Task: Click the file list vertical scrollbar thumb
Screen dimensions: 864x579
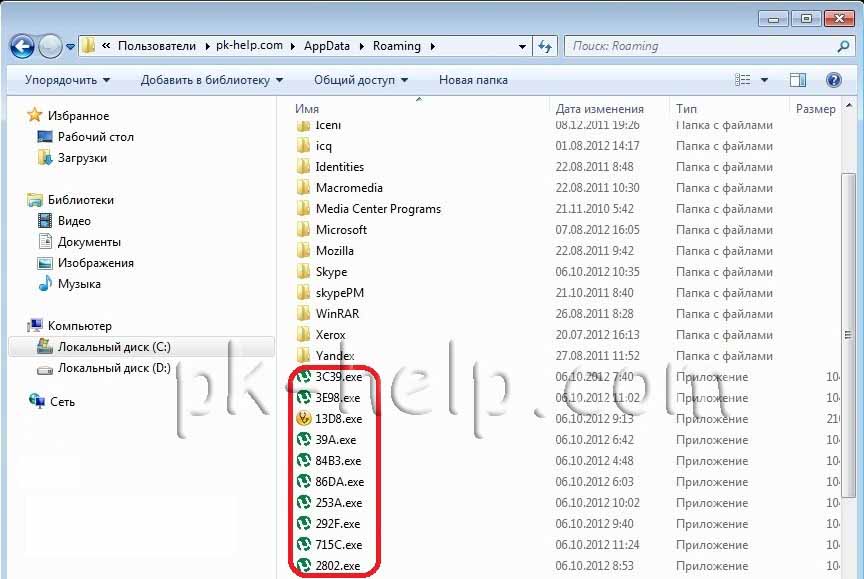Action: [x=848, y=335]
